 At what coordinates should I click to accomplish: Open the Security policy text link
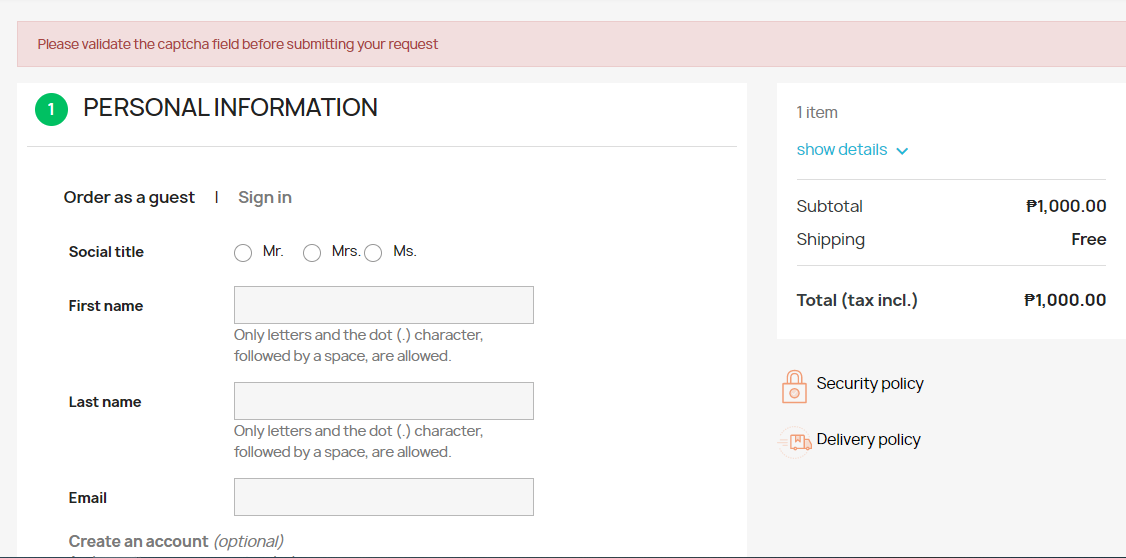(870, 383)
